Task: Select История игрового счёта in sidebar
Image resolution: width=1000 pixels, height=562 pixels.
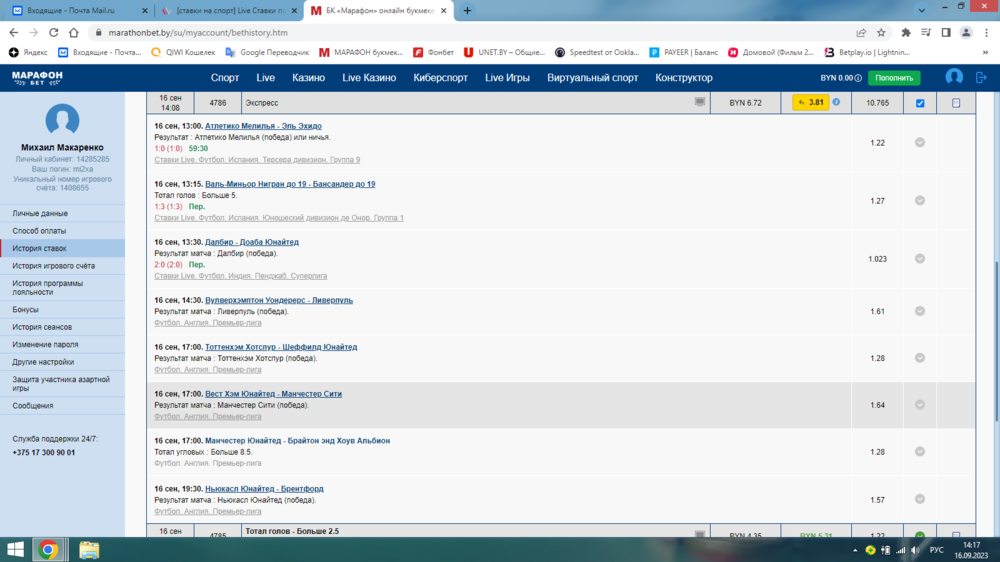Action: click(54, 266)
